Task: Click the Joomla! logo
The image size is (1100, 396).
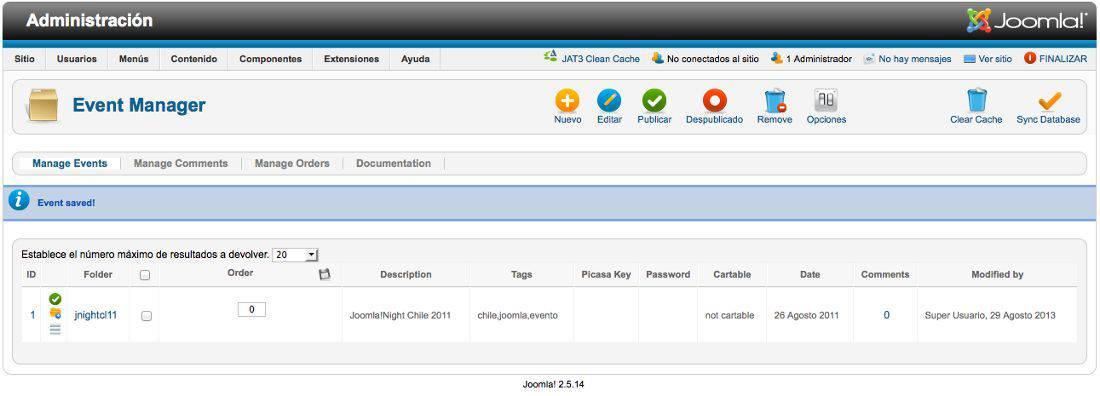Action: (x=1026, y=21)
